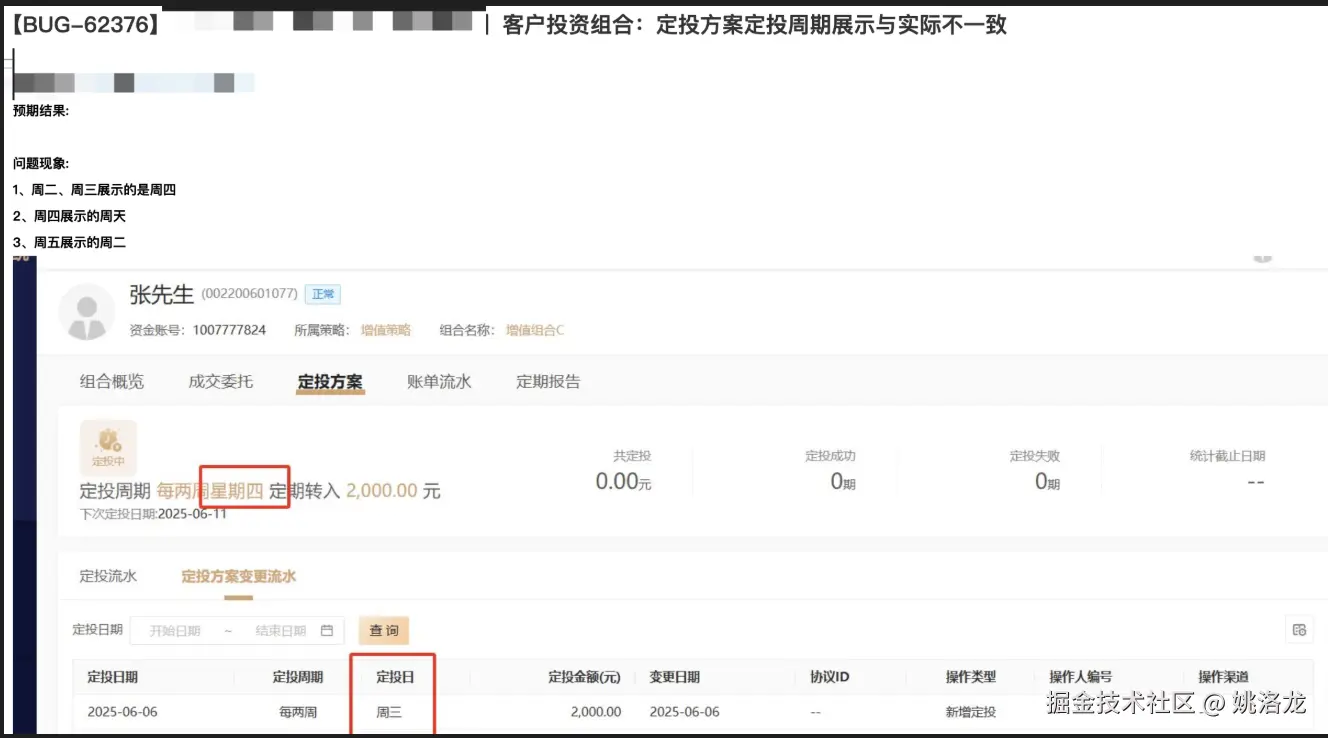Click the 定投成功 0期 value

[x=843, y=482]
